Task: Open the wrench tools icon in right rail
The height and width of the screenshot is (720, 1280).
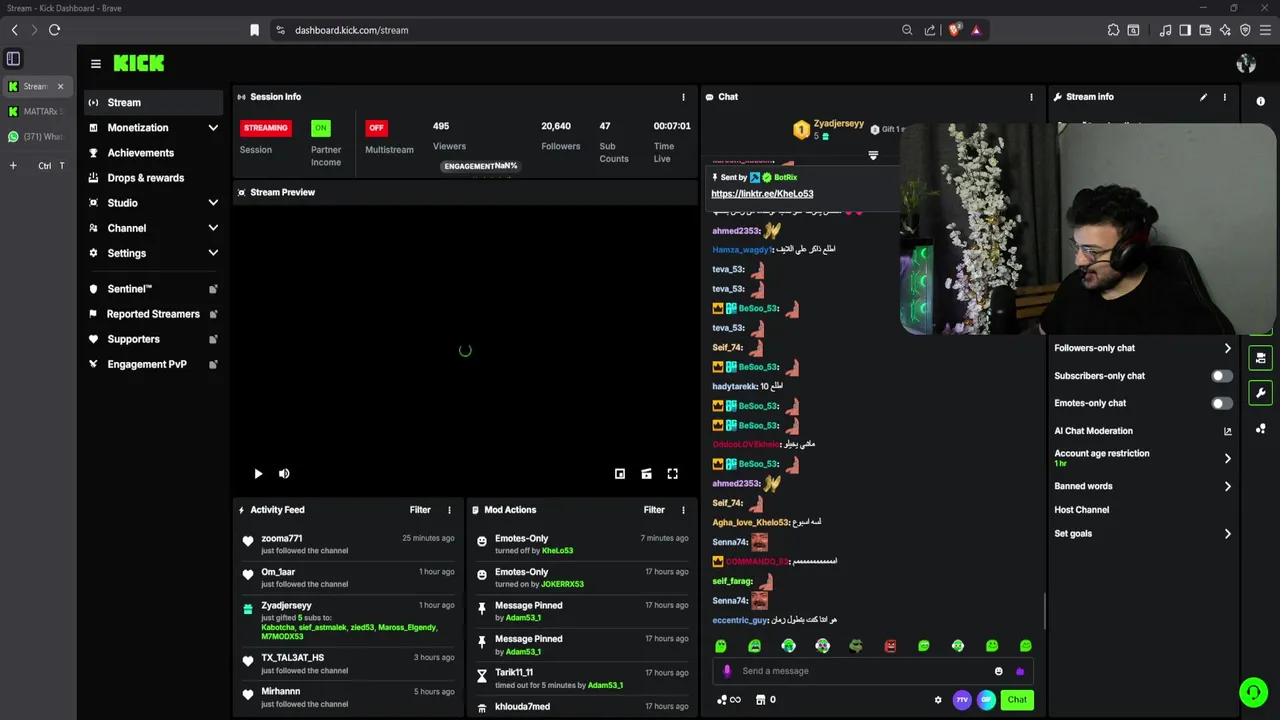Action: 1260,393
